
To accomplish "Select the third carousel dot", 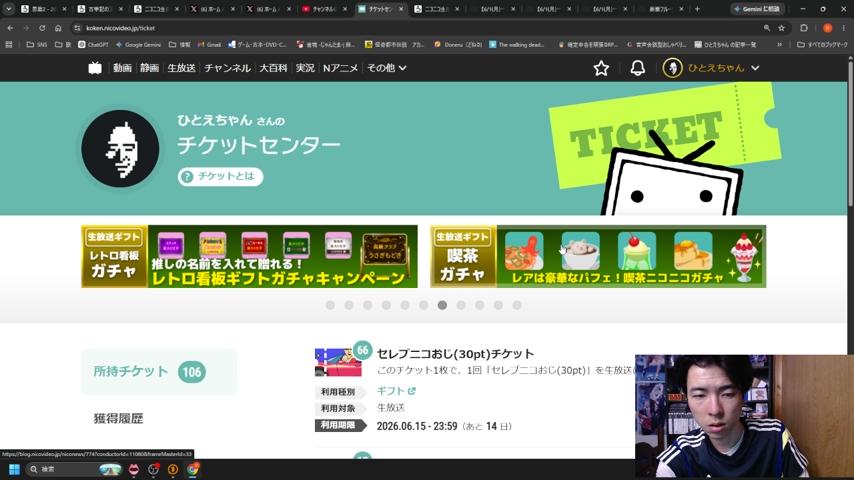I will [x=368, y=305].
